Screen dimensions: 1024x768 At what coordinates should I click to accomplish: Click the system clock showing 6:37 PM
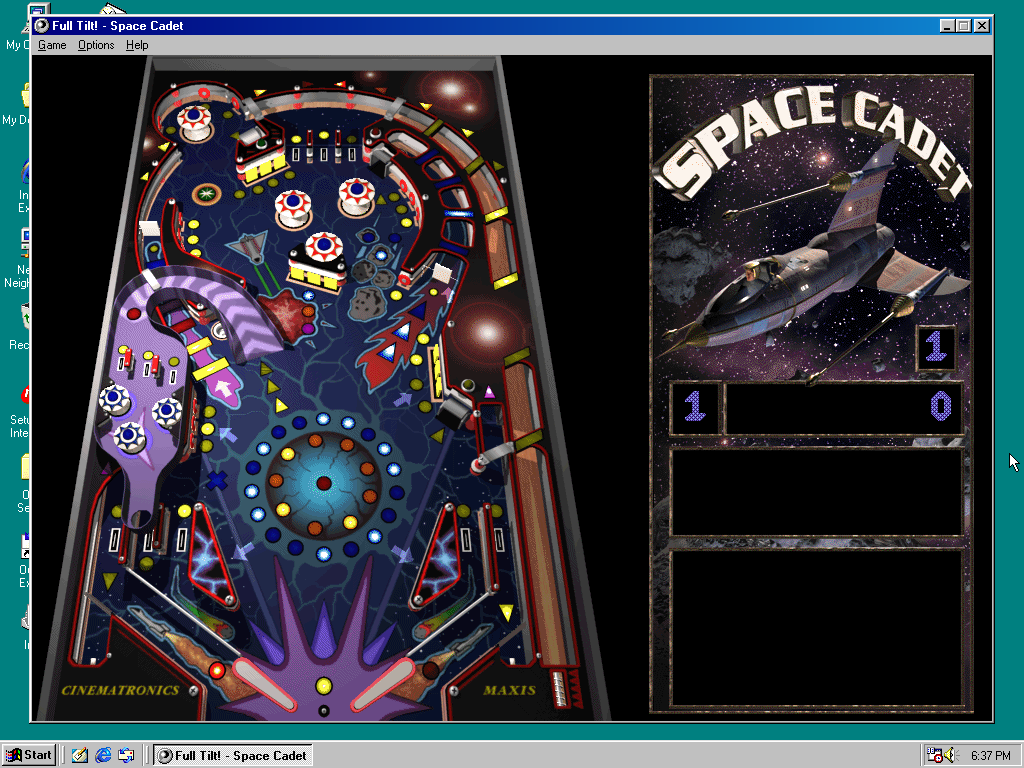[x=990, y=755]
